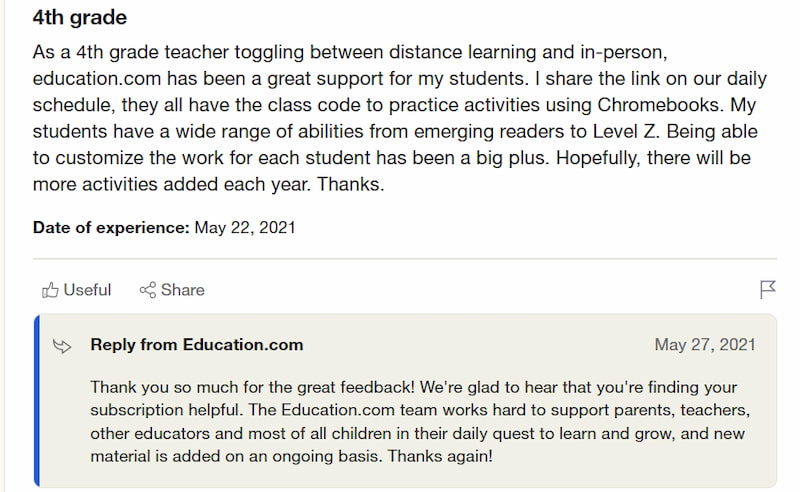Mark the review as Useful
Viewport: 800px width, 492px height.
click(77, 290)
